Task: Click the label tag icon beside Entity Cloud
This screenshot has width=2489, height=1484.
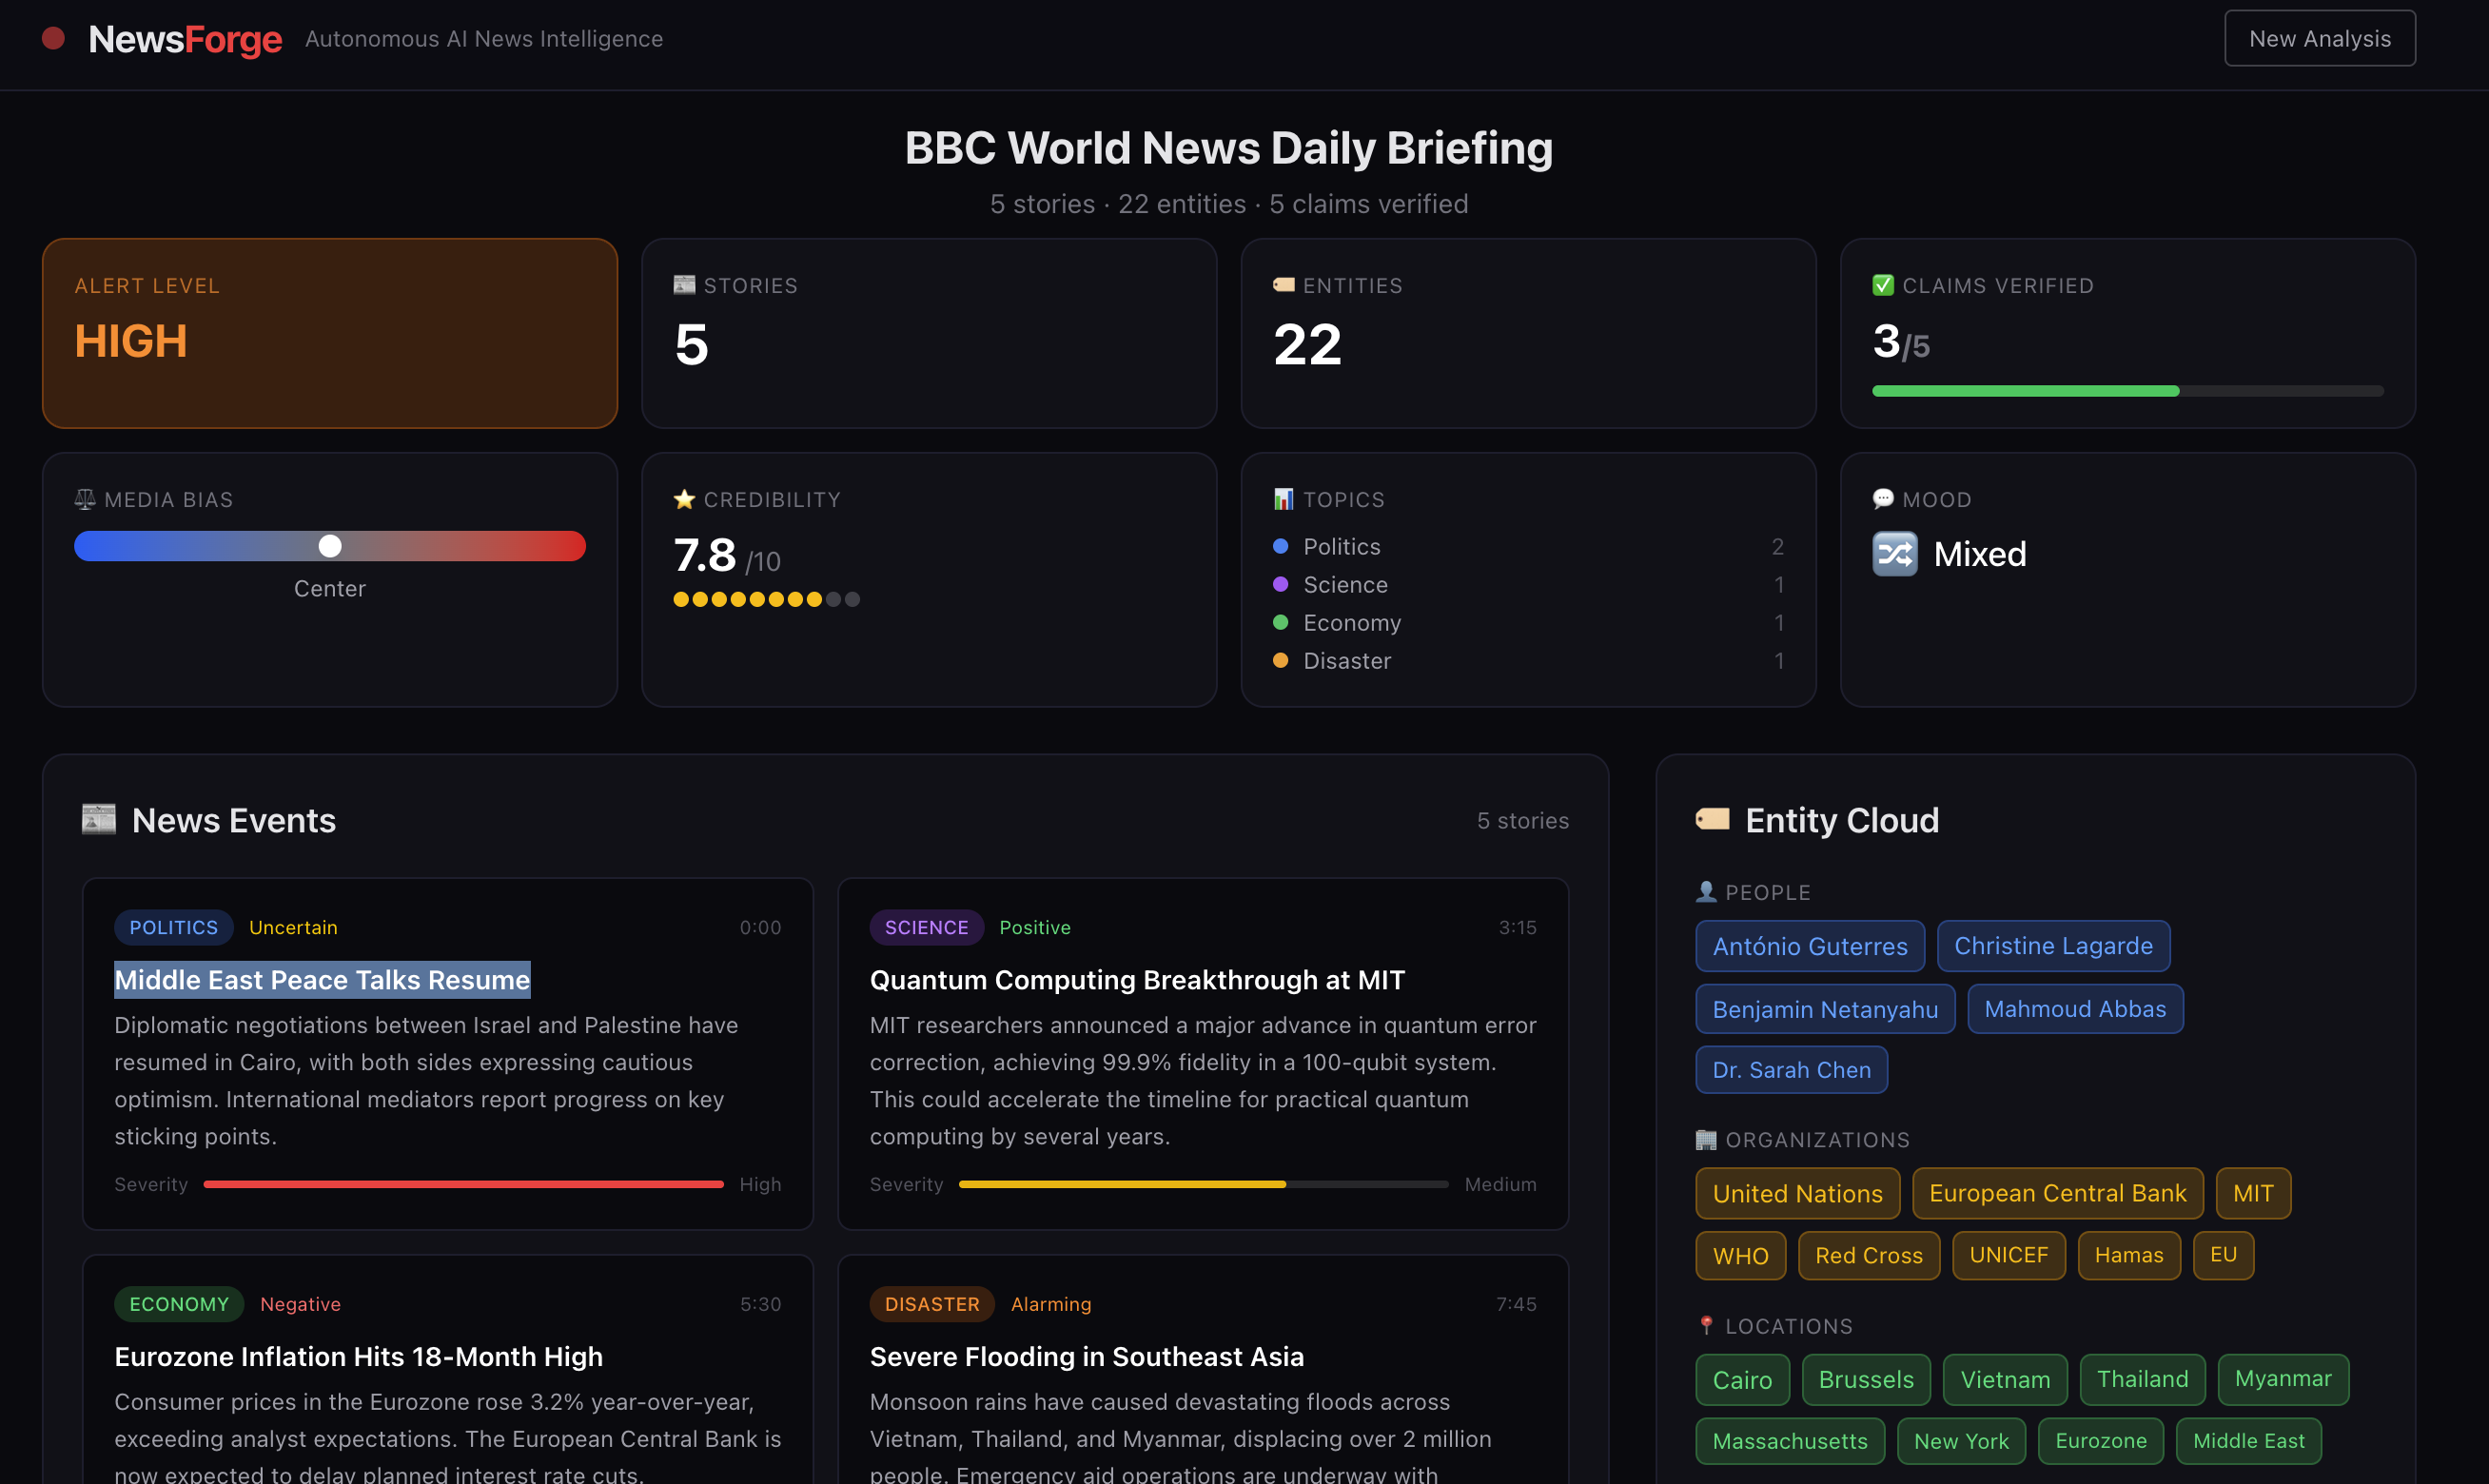Action: click(1712, 819)
